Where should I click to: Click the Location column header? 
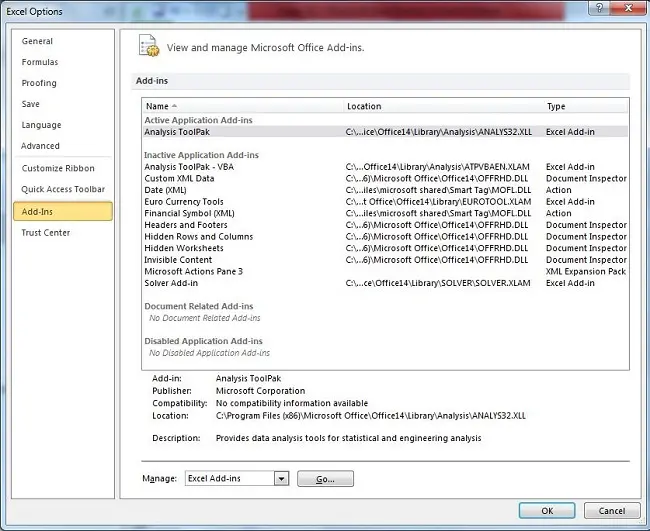point(443,106)
